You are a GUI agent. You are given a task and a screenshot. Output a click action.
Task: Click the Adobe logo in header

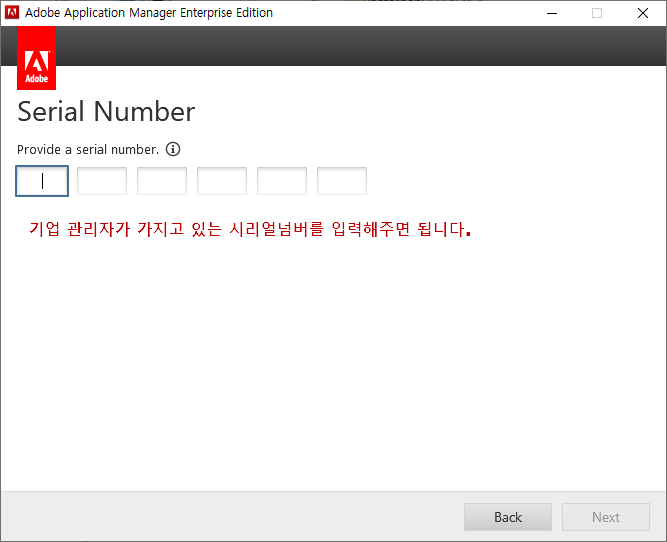[x=37, y=58]
